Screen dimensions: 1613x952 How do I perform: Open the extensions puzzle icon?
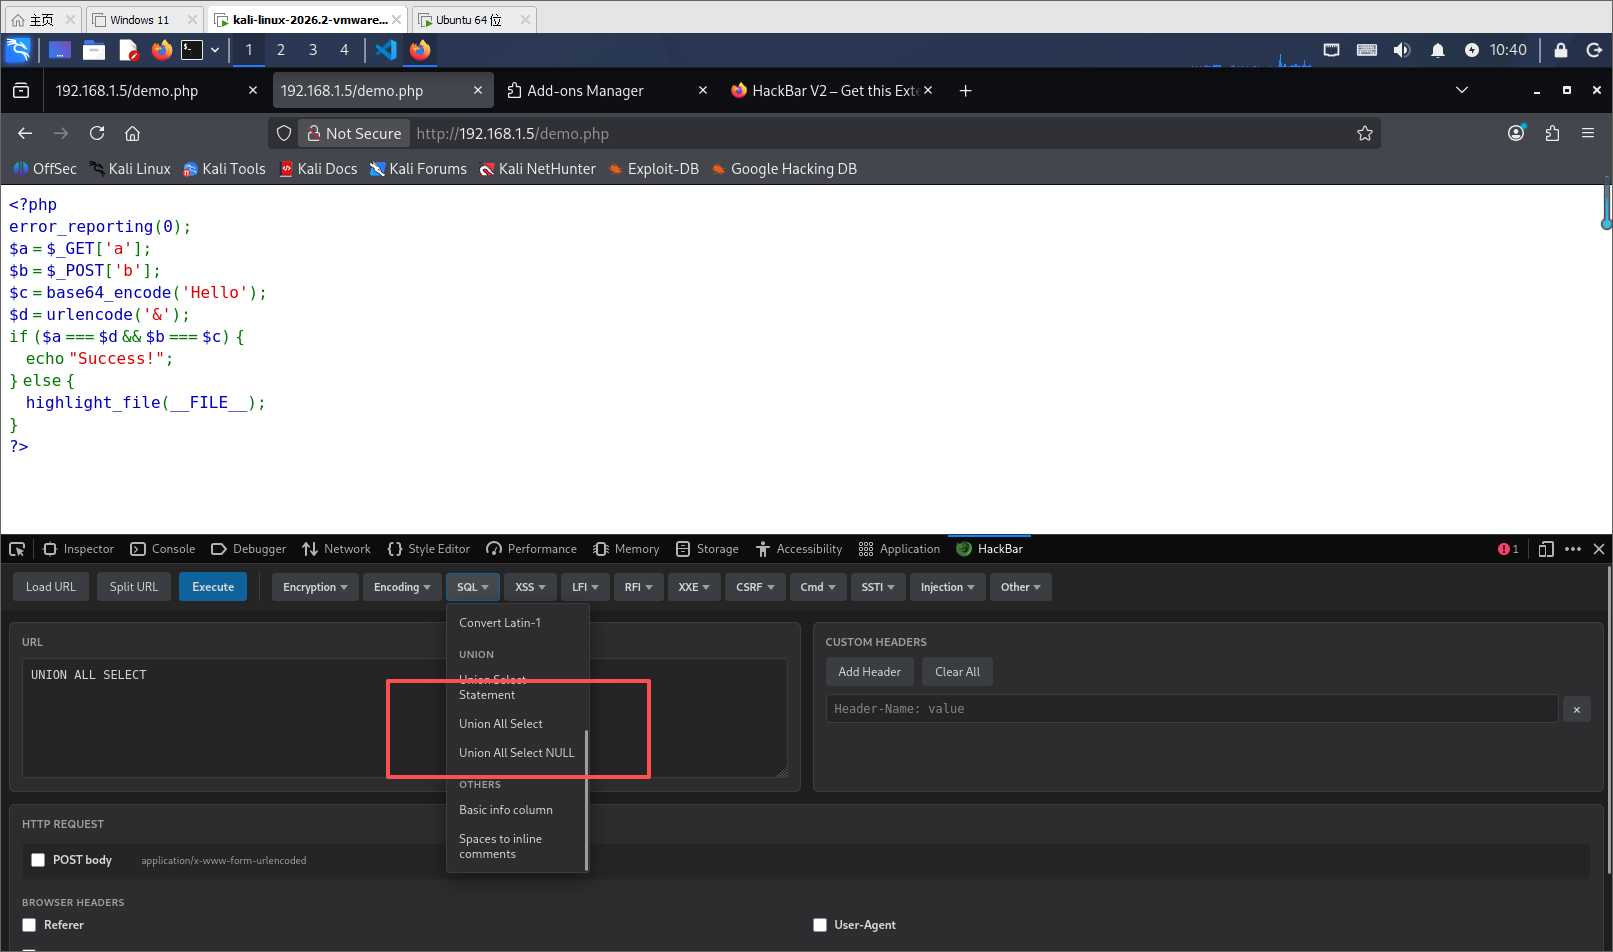click(1552, 133)
